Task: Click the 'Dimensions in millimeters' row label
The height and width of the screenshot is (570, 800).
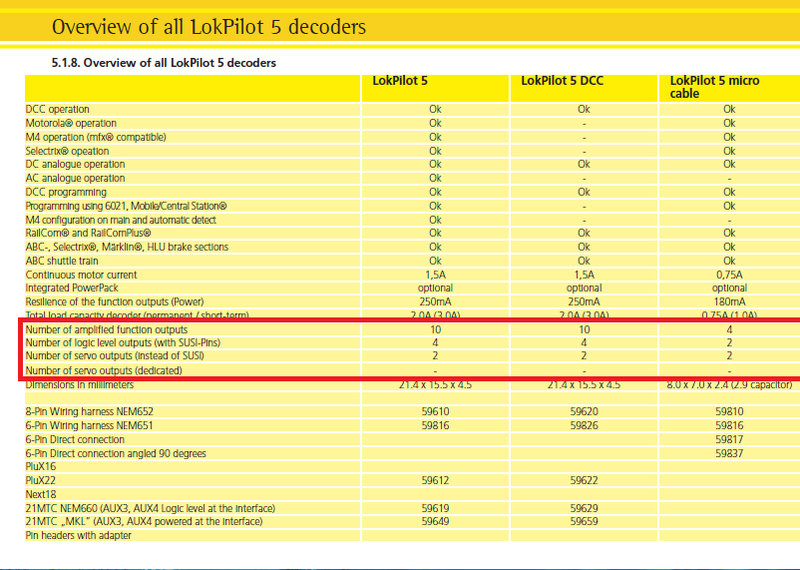Action: [80, 385]
